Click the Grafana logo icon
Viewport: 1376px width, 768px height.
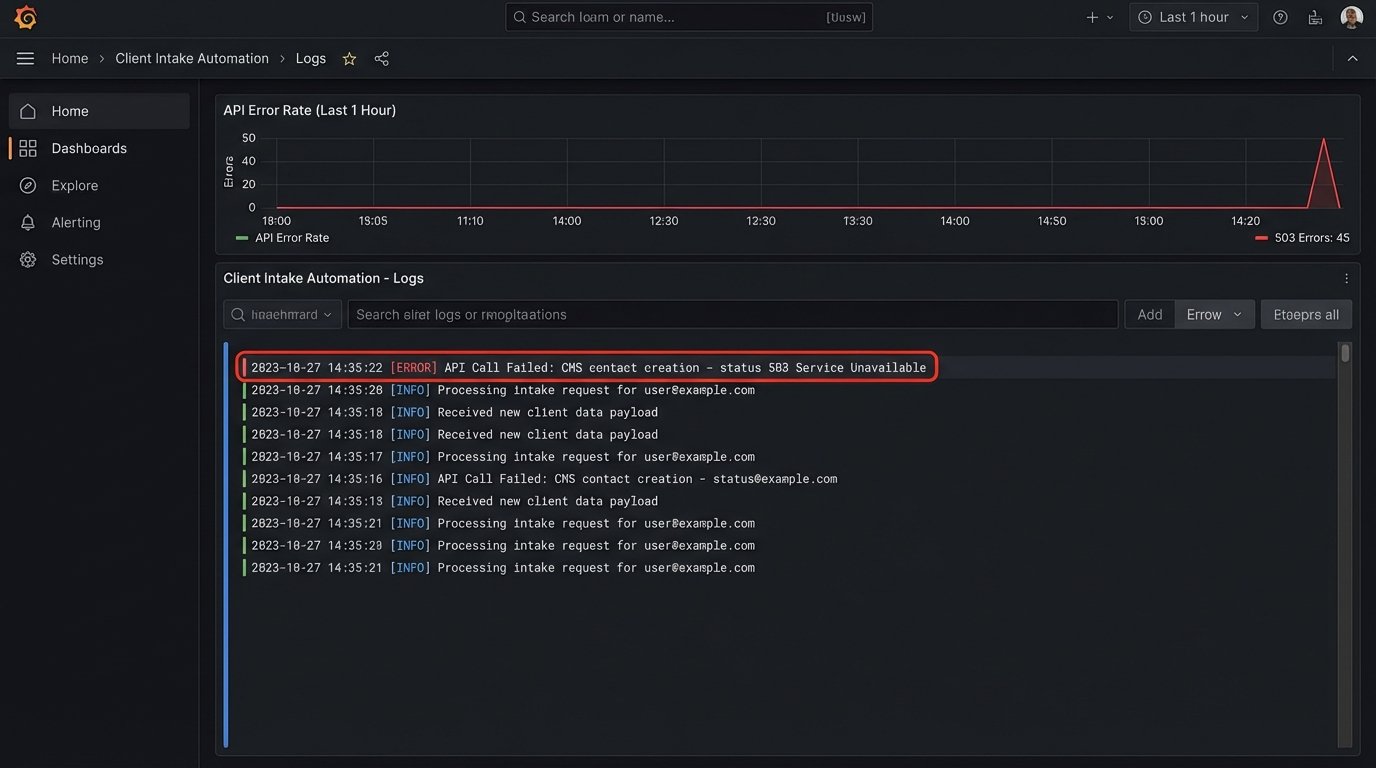point(26,17)
